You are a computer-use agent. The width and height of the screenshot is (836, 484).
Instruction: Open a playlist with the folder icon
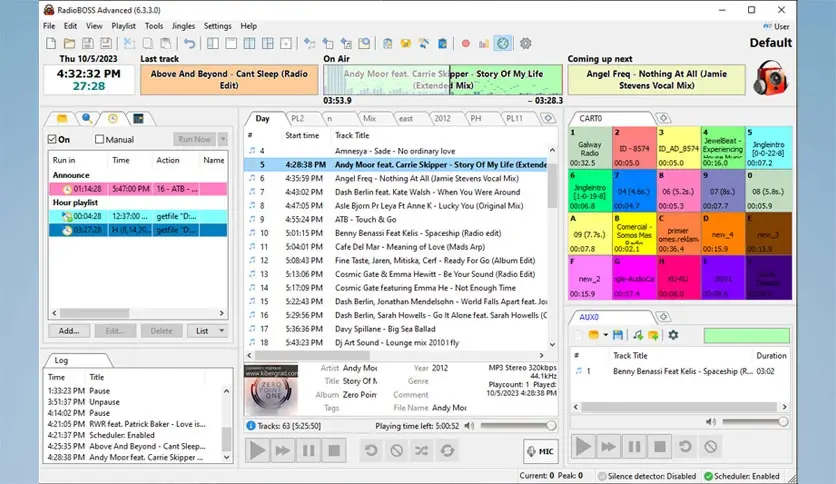69,44
